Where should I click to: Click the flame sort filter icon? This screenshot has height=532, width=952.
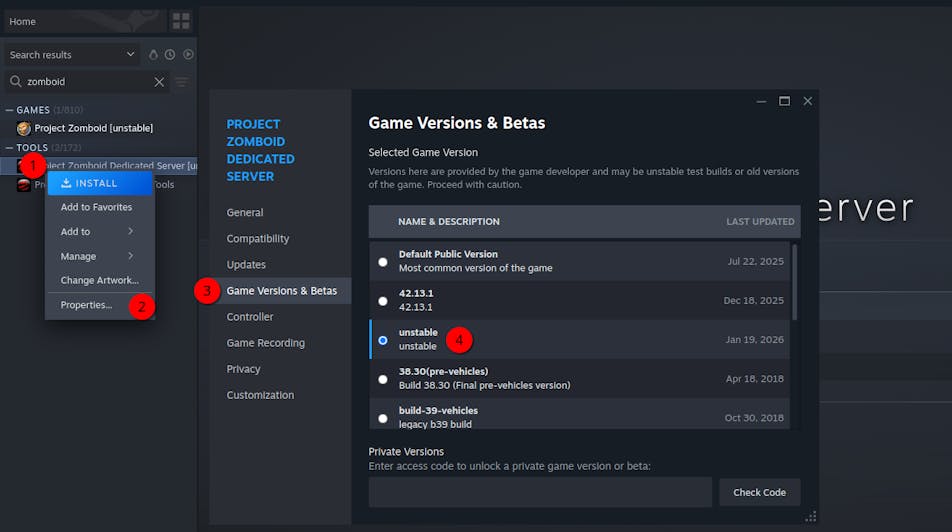pyautogui.click(x=153, y=55)
